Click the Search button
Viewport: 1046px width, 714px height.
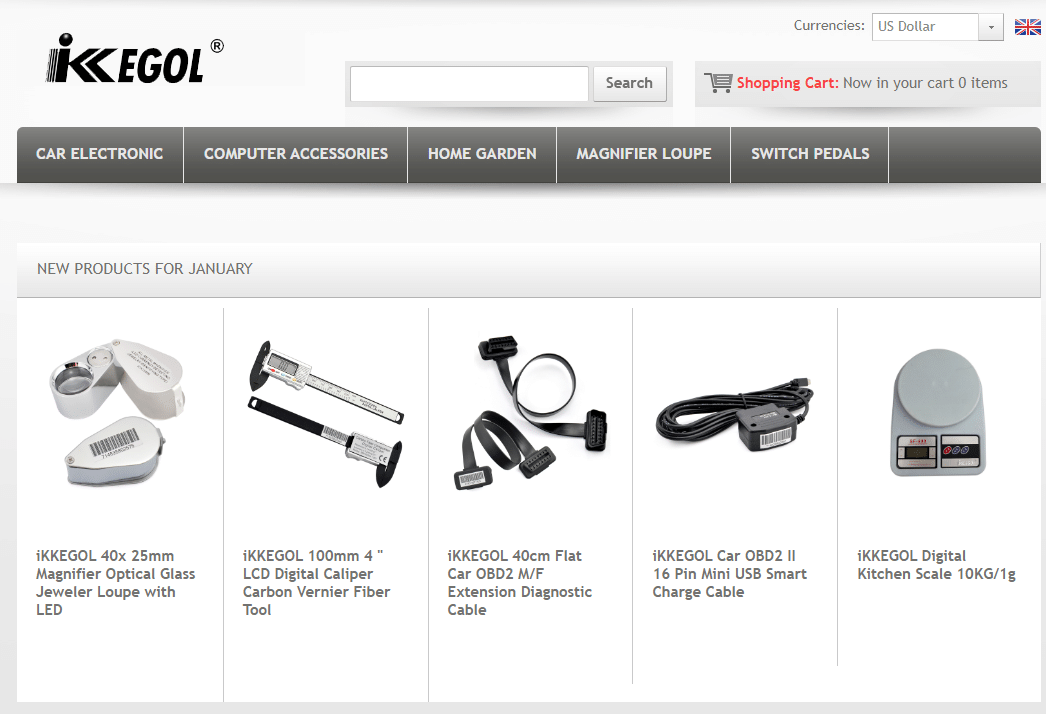point(629,83)
